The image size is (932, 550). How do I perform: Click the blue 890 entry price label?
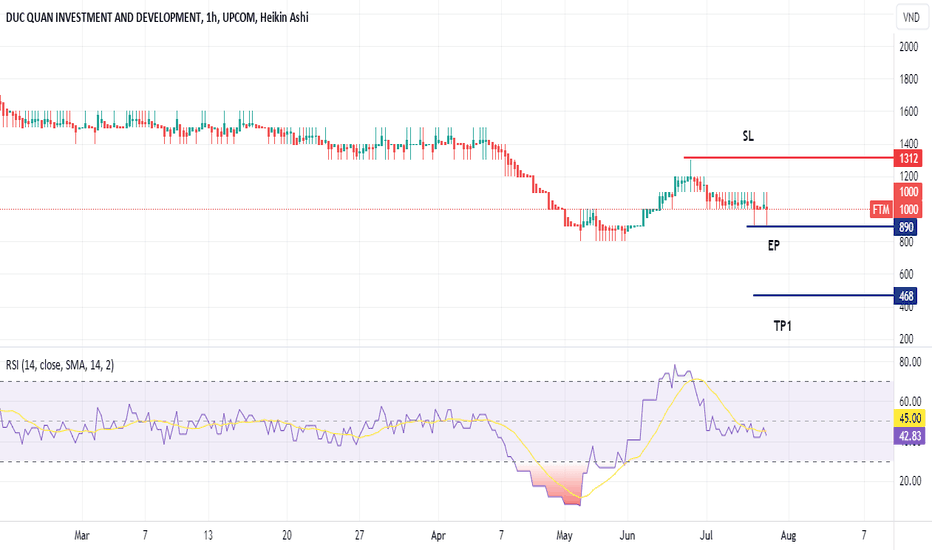[x=906, y=227]
